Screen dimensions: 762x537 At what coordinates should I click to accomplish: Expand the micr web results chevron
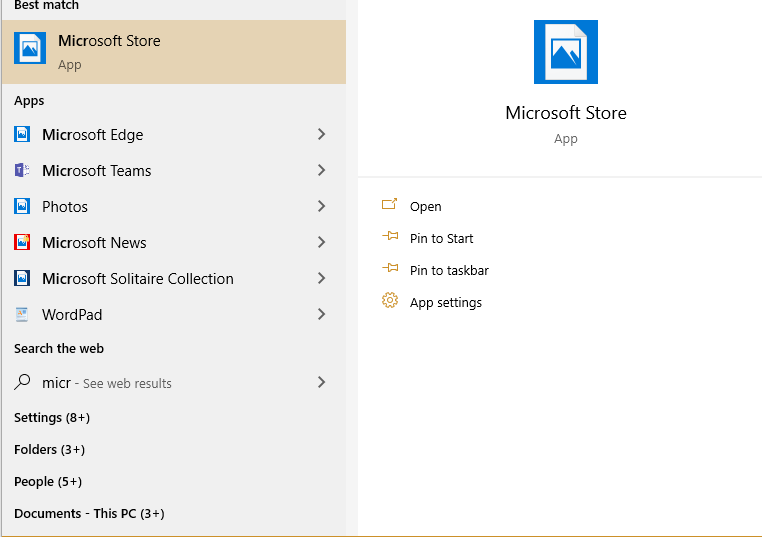(321, 382)
